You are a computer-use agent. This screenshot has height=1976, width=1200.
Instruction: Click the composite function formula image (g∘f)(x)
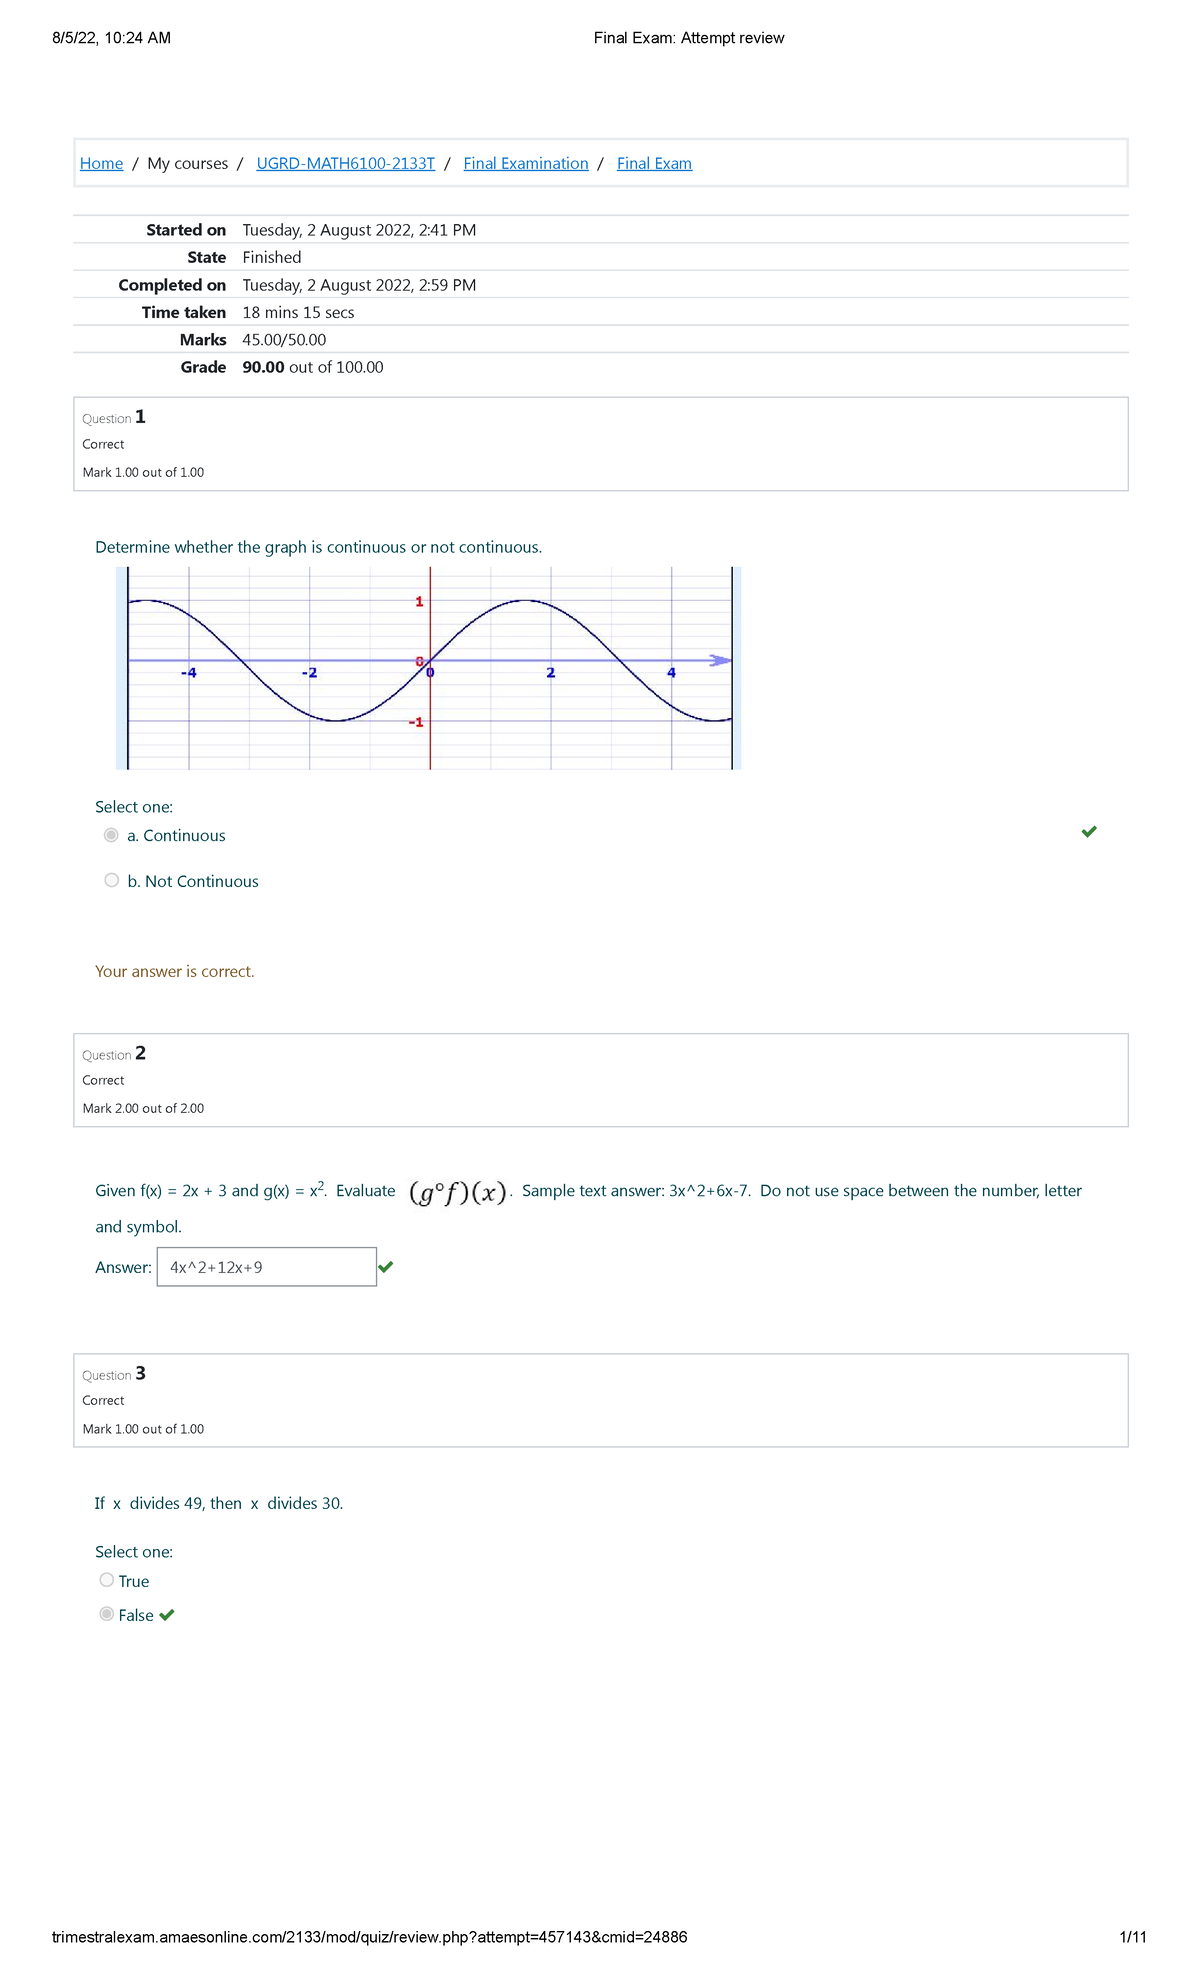click(458, 1191)
